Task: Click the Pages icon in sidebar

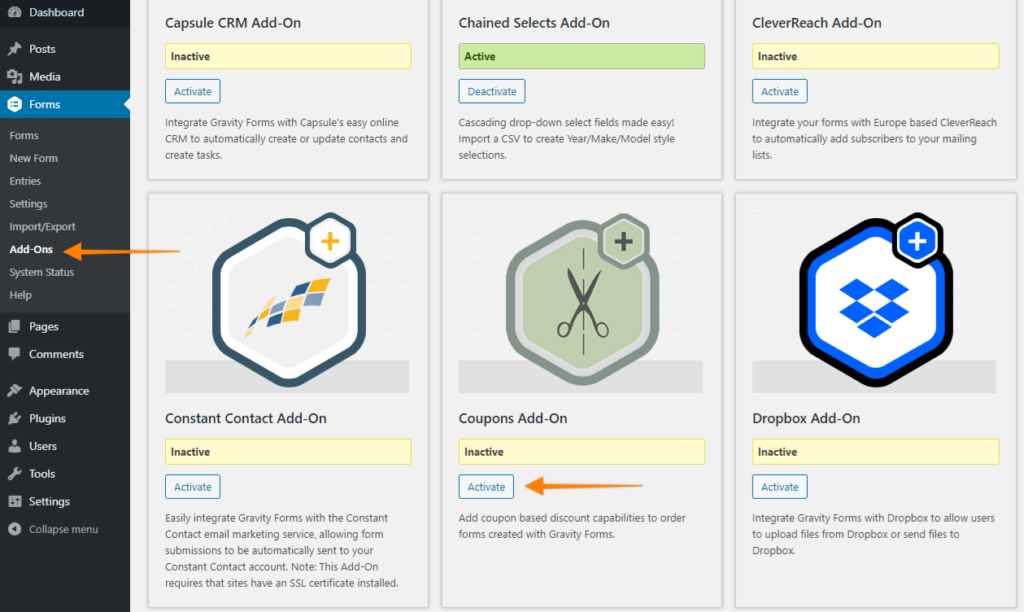Action: click(14, 326)
